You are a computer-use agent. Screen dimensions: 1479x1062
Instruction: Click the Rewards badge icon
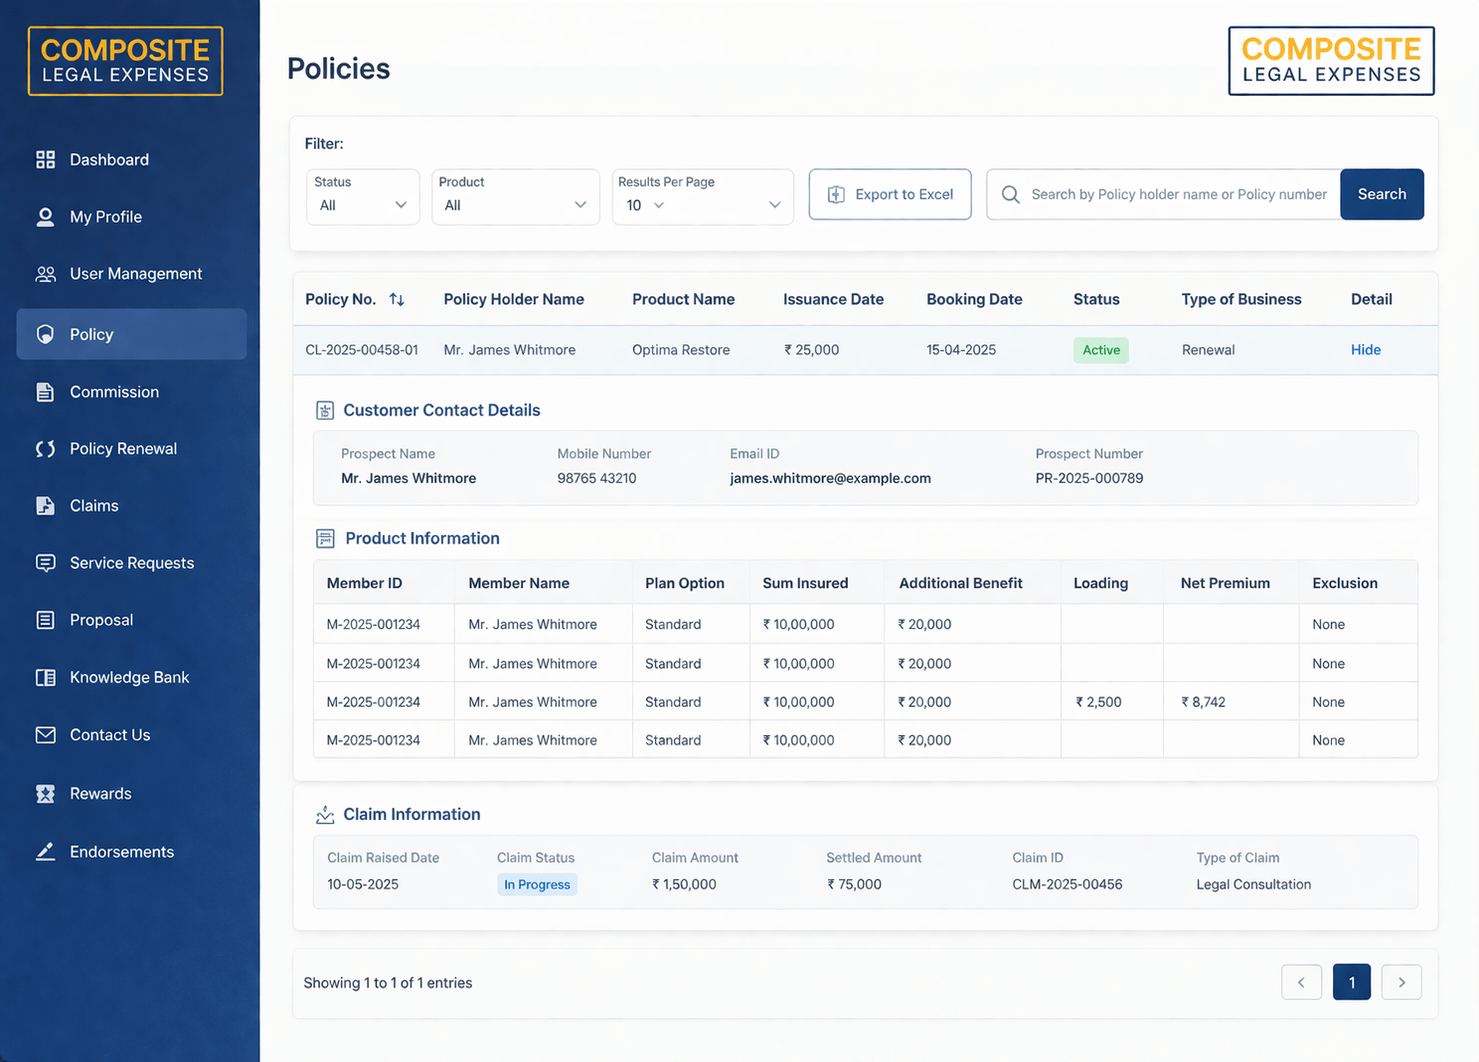tap(45, 794)
